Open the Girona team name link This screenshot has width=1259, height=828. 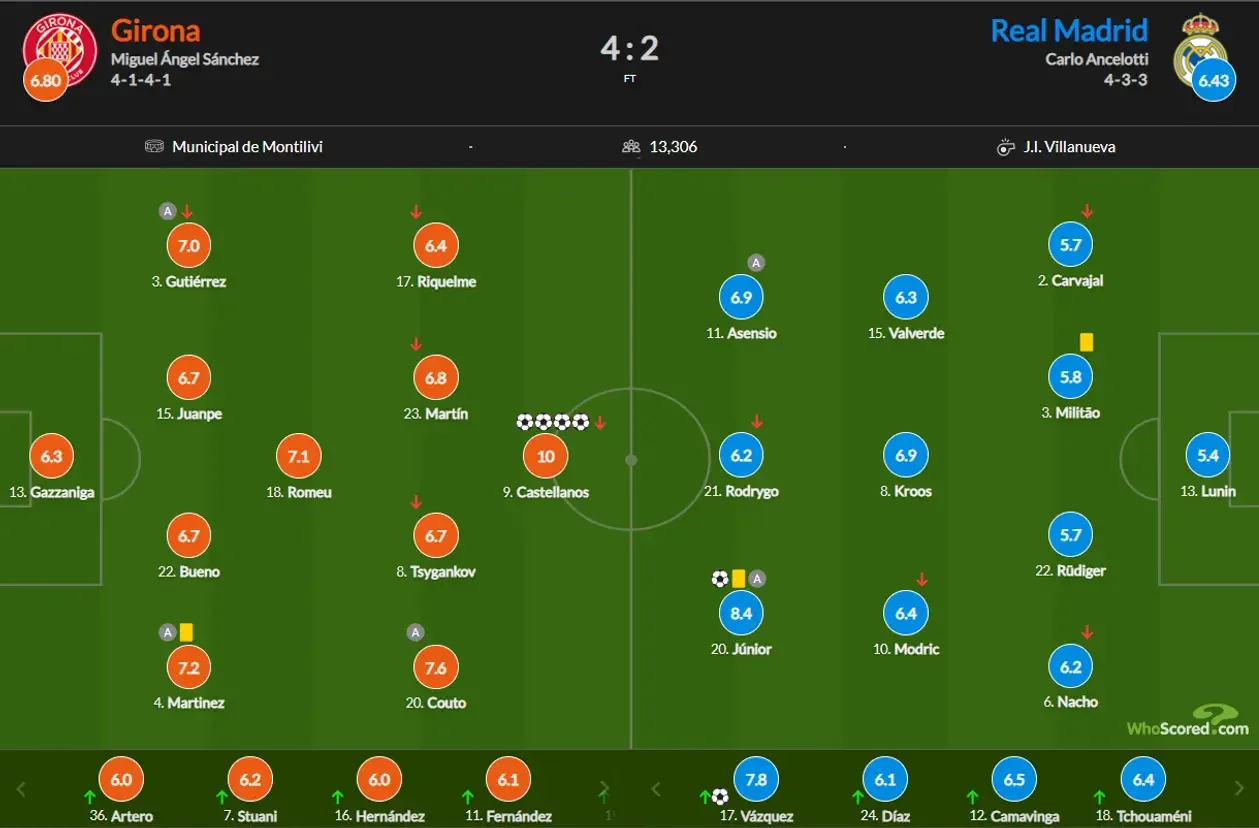point(155,30)
